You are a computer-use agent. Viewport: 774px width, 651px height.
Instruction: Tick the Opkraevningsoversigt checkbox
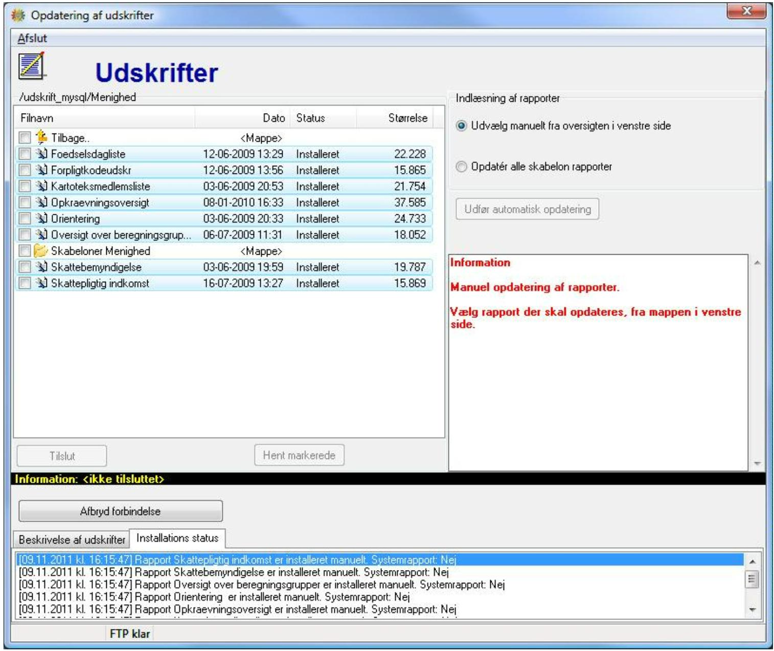coord(24,202)
